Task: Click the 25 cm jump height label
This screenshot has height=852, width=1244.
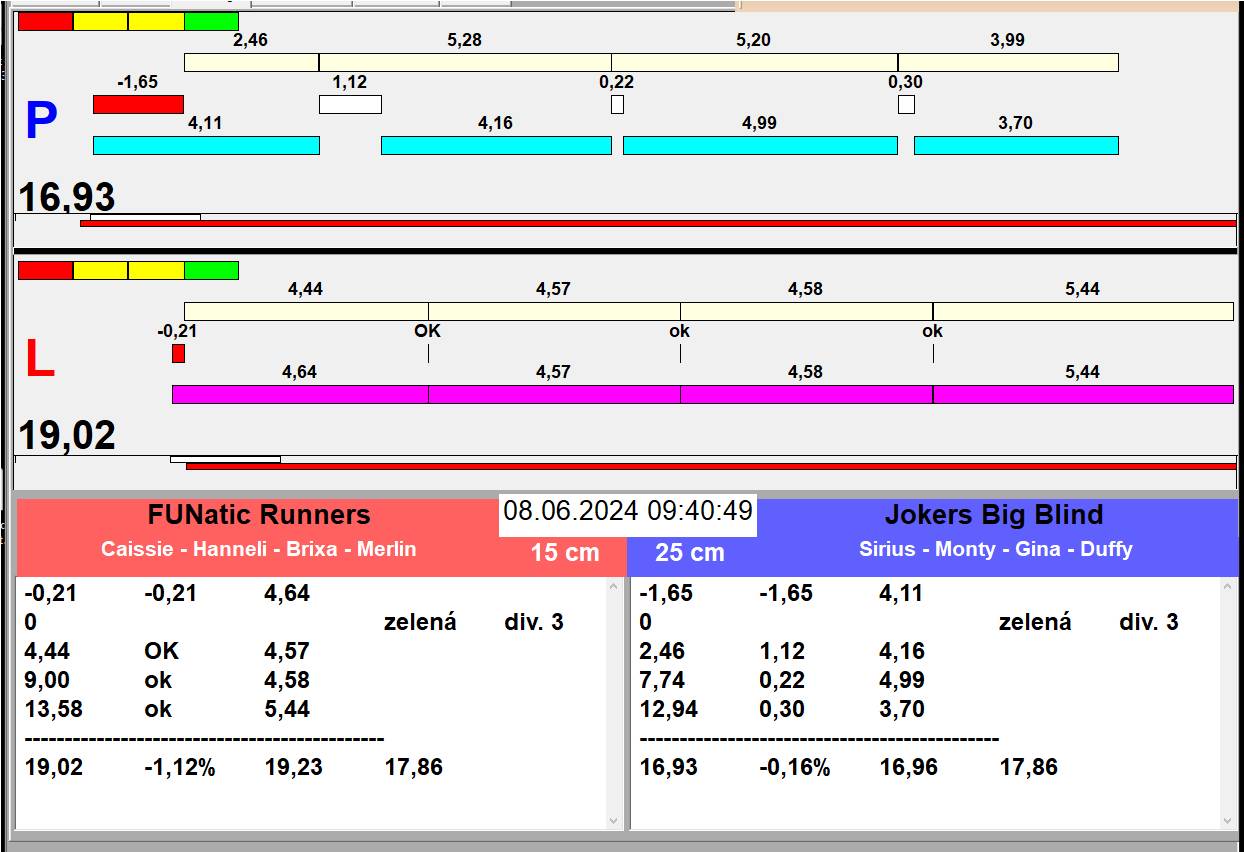Action: tap(689, 553)
